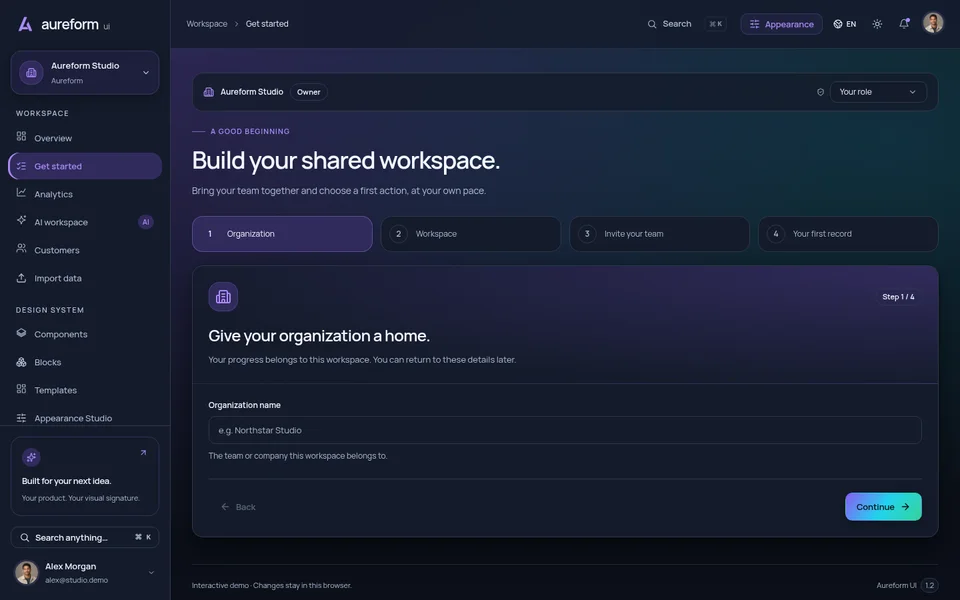Click the workspace switcher building icon
Screen dimensions: 960x600
pyautogui.click(x=31, y=72)
